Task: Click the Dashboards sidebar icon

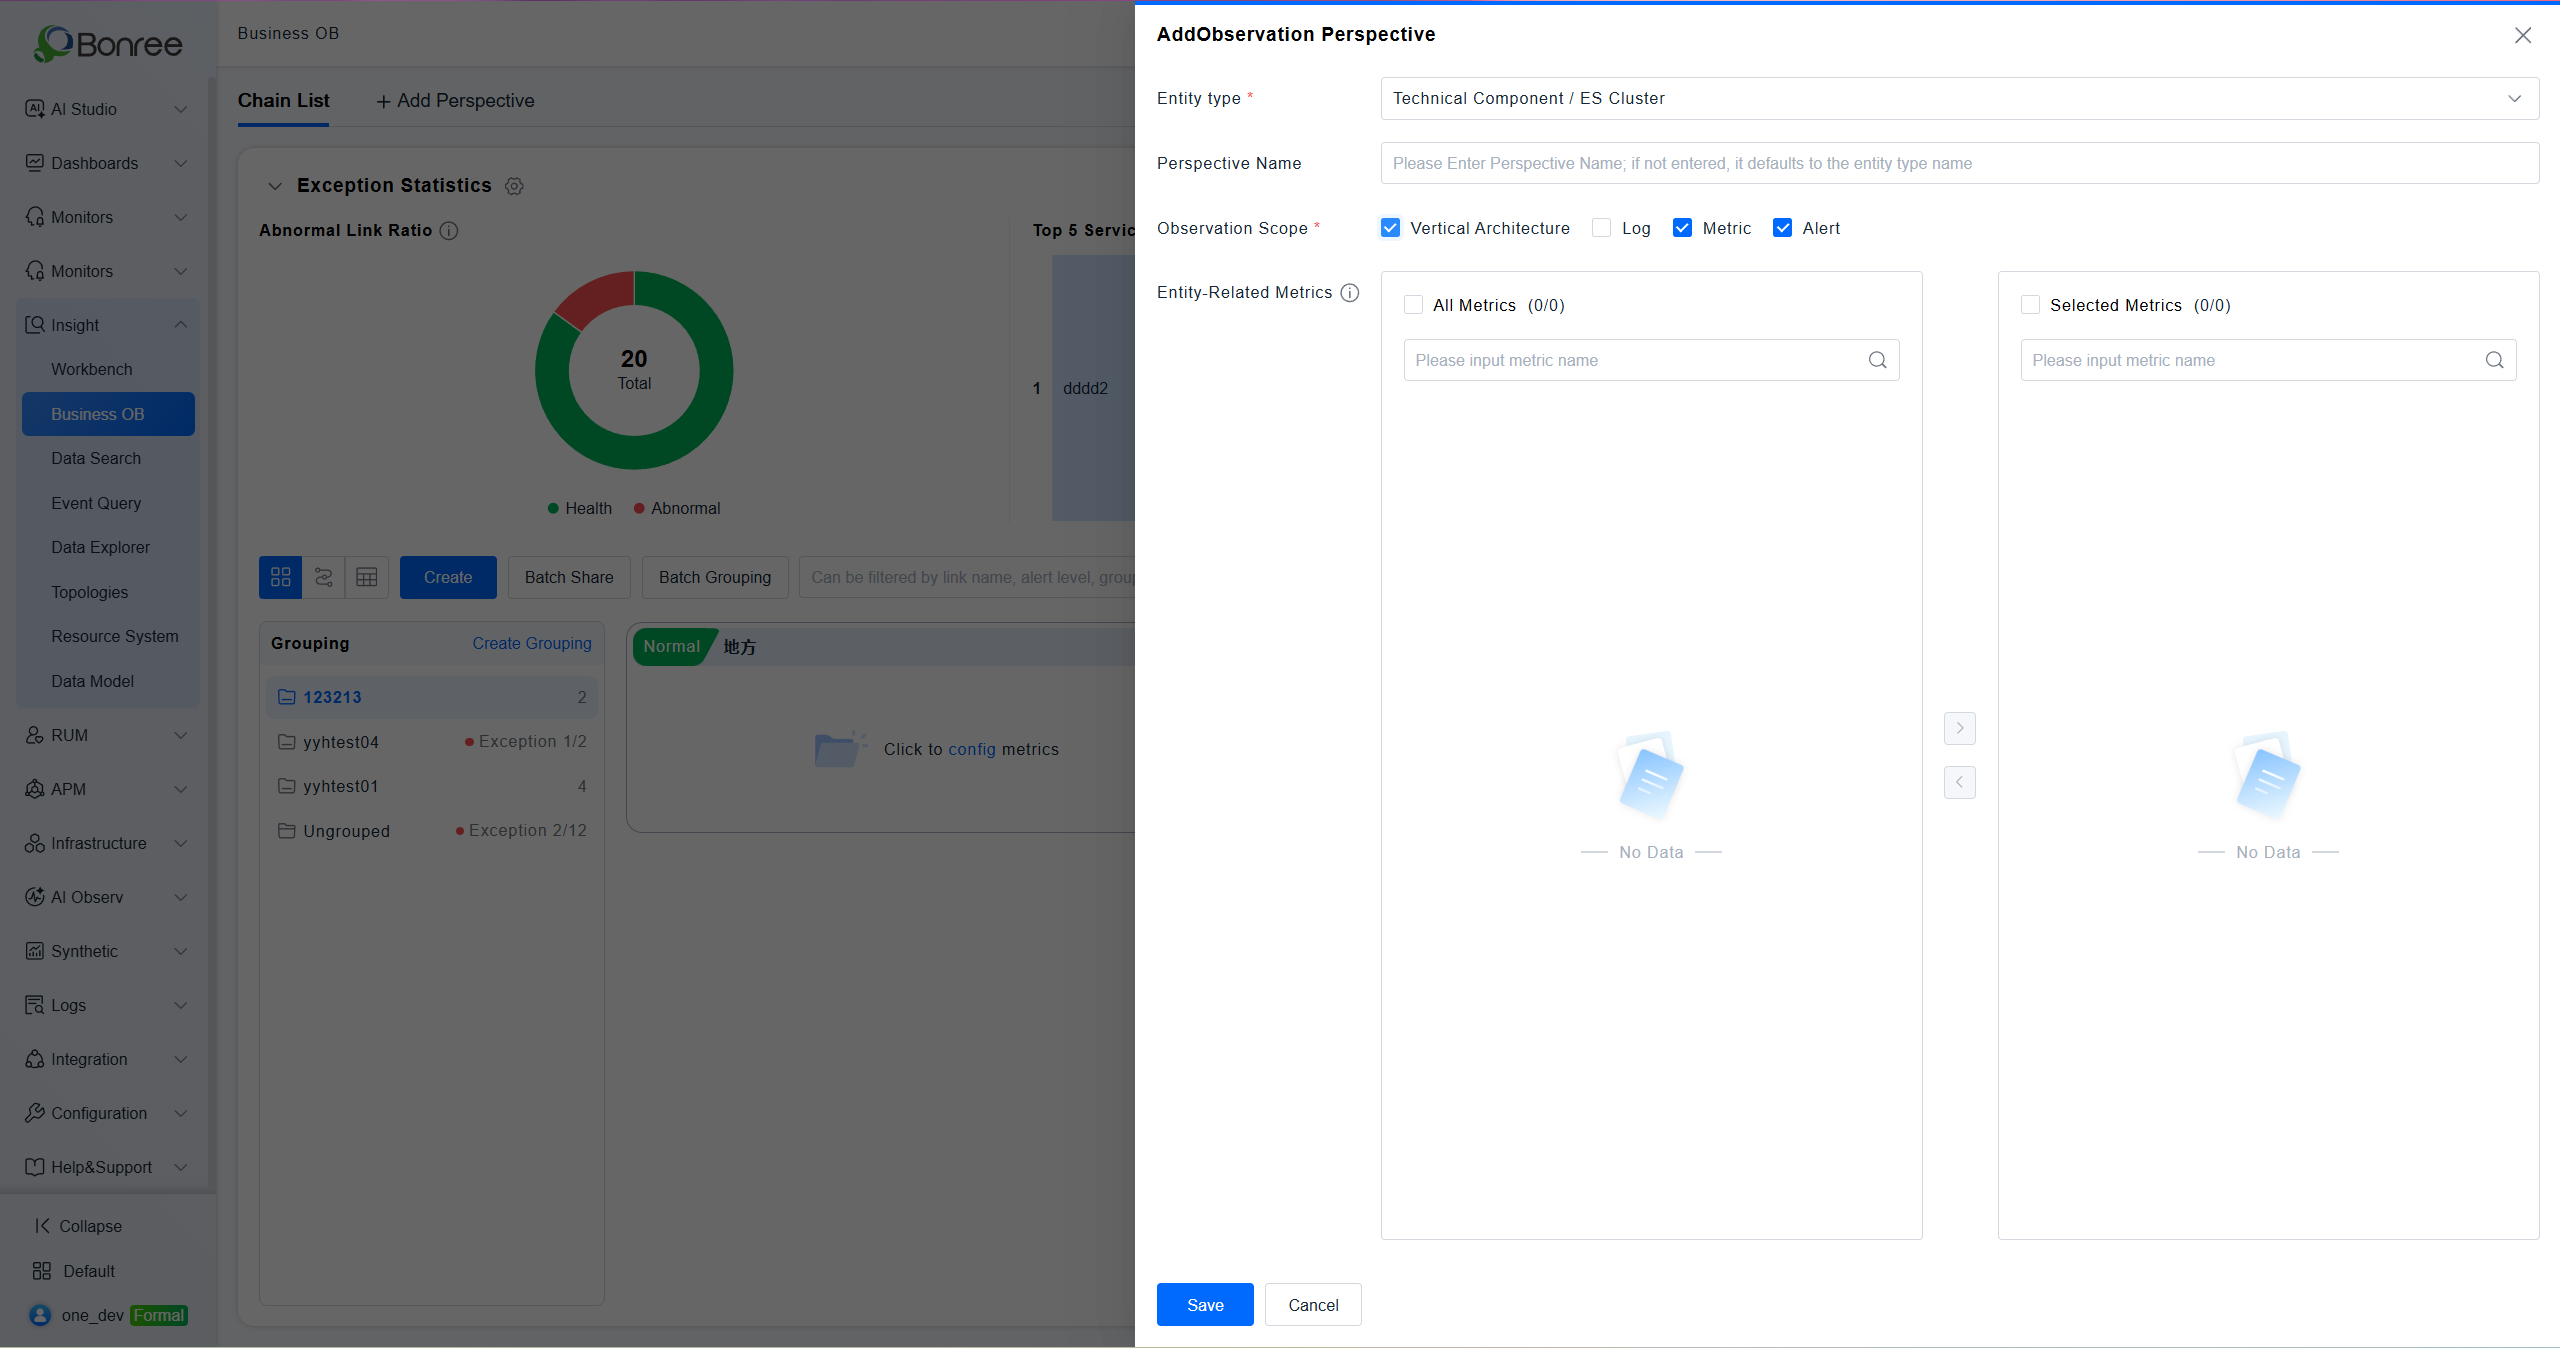Action: 35,162
